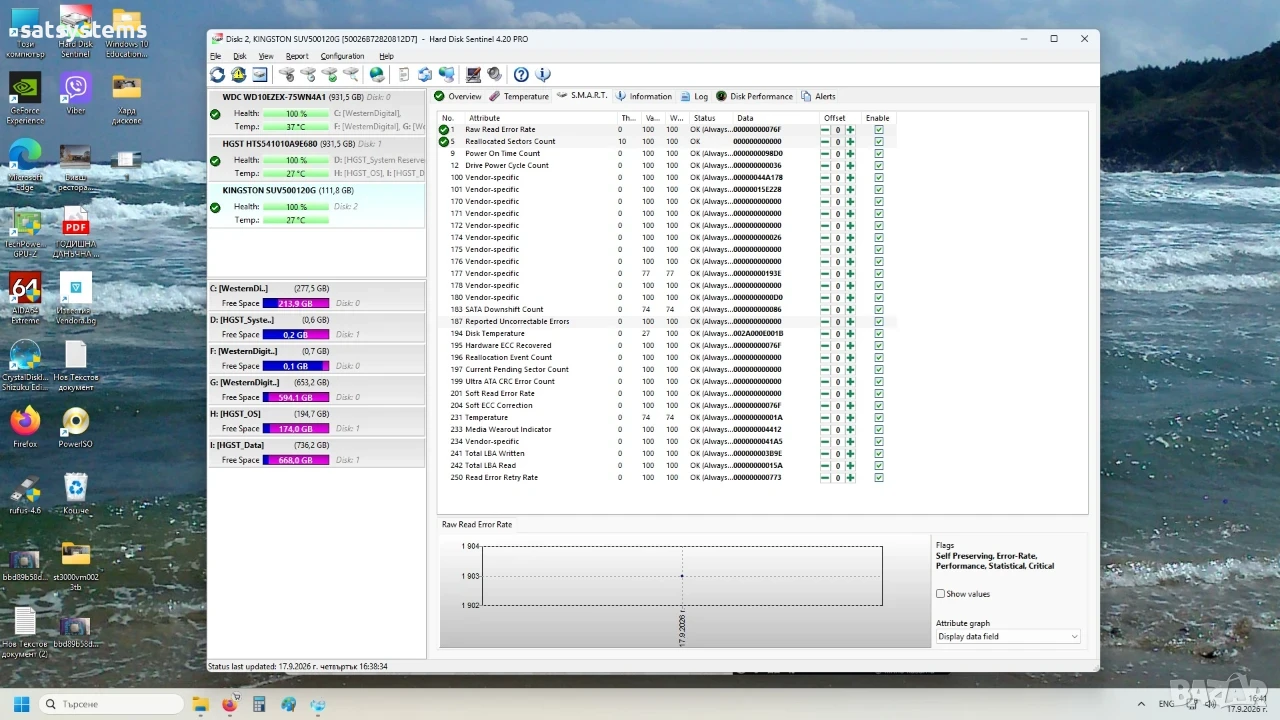
Task: Click the globe icon in the toolbar
Action: [x=377, y=75]
